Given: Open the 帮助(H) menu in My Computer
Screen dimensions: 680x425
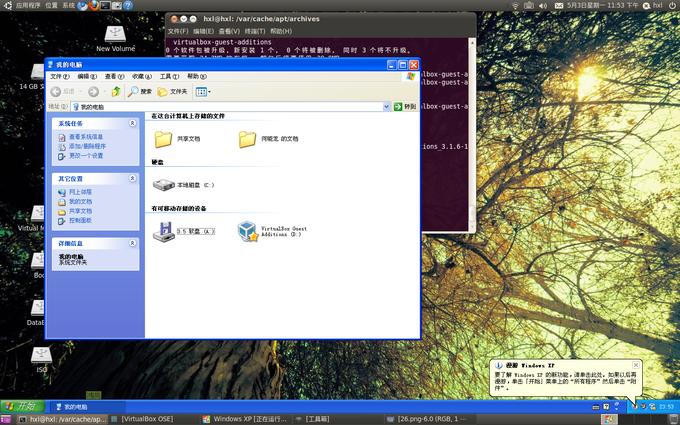Looking at the screenshot, I should click(x=196, y=76).
